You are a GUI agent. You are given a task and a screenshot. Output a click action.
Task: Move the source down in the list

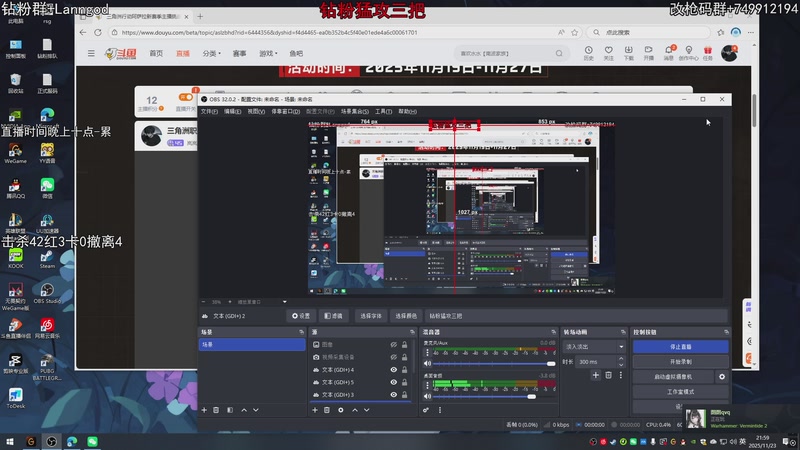click(366, 410)
